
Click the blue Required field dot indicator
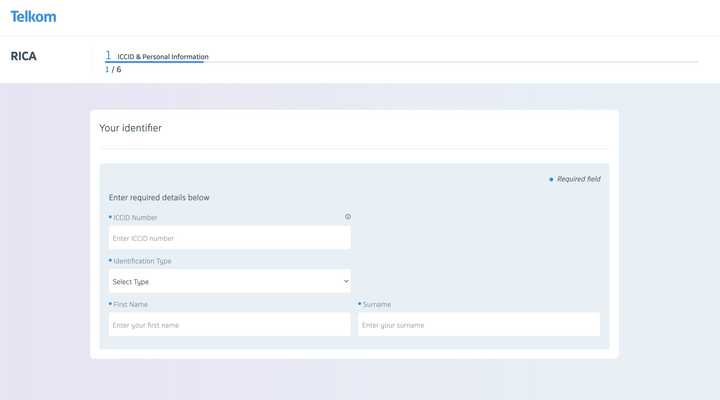point(551,179)
